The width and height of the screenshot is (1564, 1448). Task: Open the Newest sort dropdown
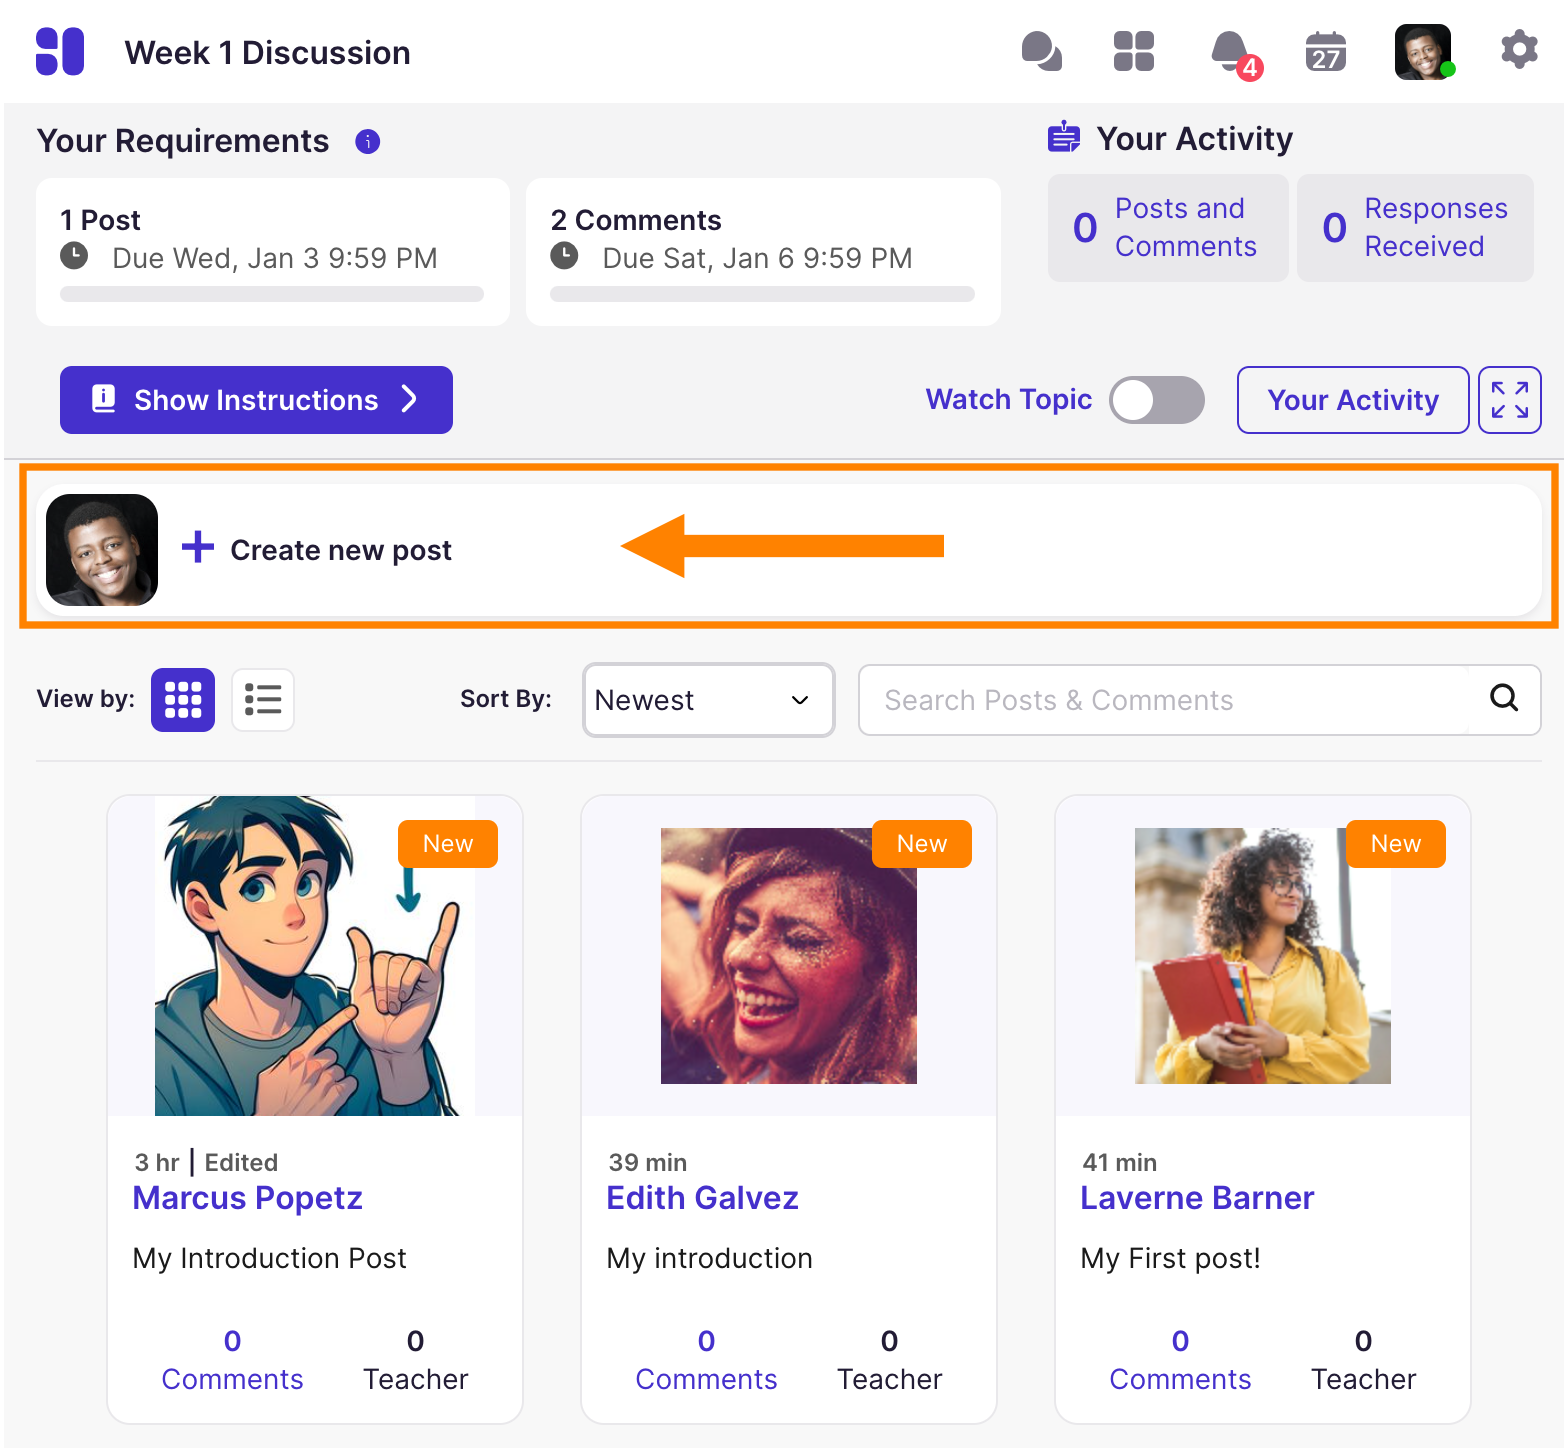point(708,700)
